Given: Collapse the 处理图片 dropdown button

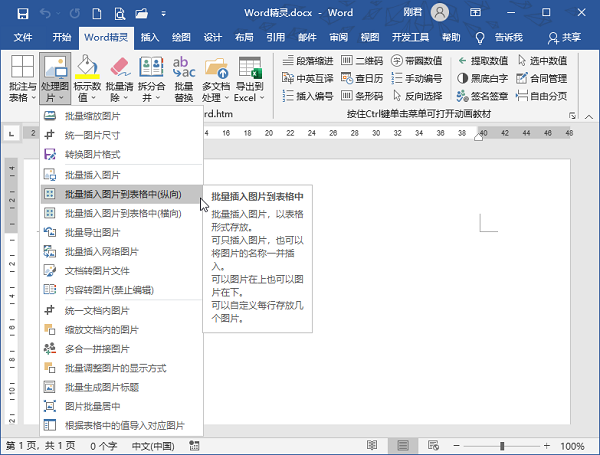Looking at the screenshot, I should click(x=55, y=79).
